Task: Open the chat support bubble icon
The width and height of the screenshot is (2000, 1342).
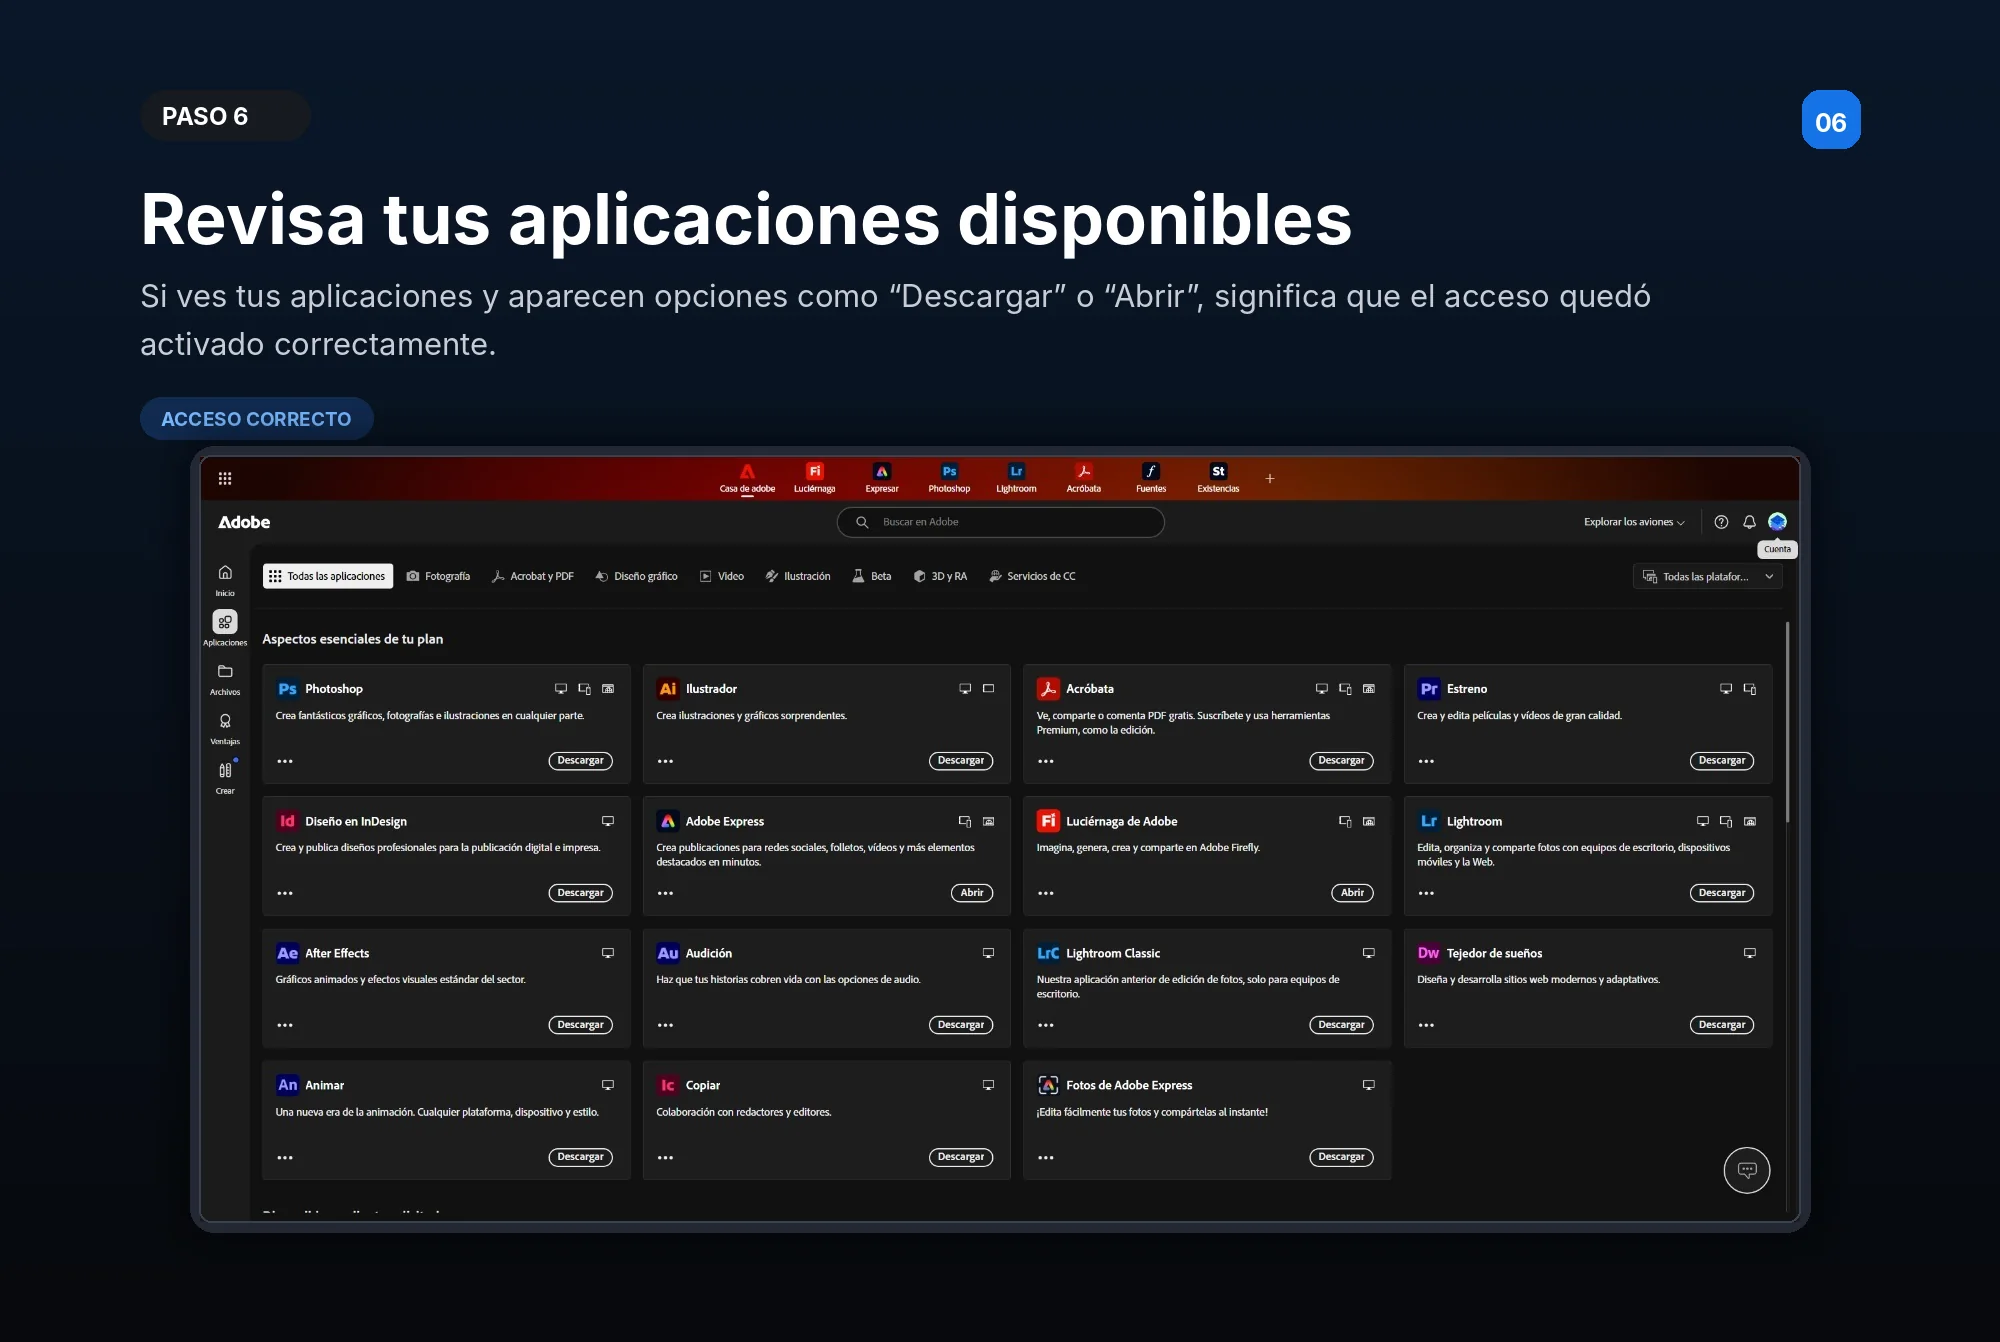Action: [1747, 1170]
